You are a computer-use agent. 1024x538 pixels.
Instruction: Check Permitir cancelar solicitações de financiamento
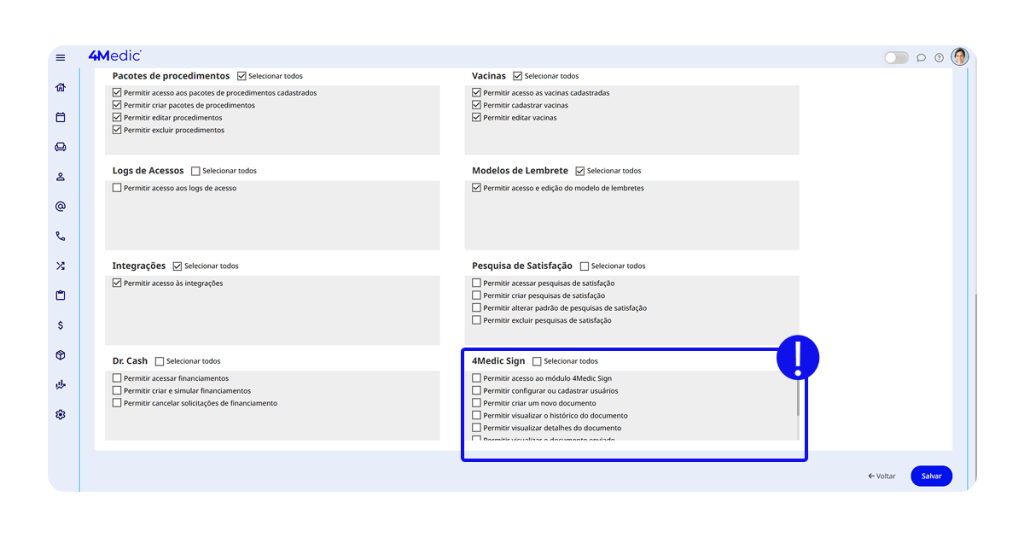tap(117, 403)
